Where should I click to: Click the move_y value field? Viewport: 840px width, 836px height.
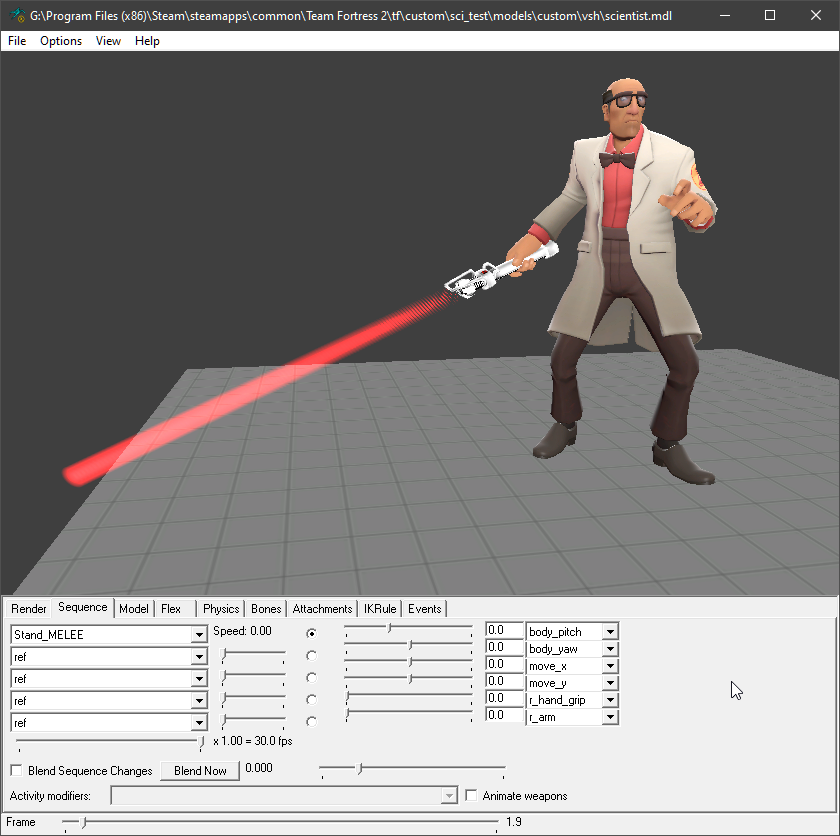coord(504,681)
